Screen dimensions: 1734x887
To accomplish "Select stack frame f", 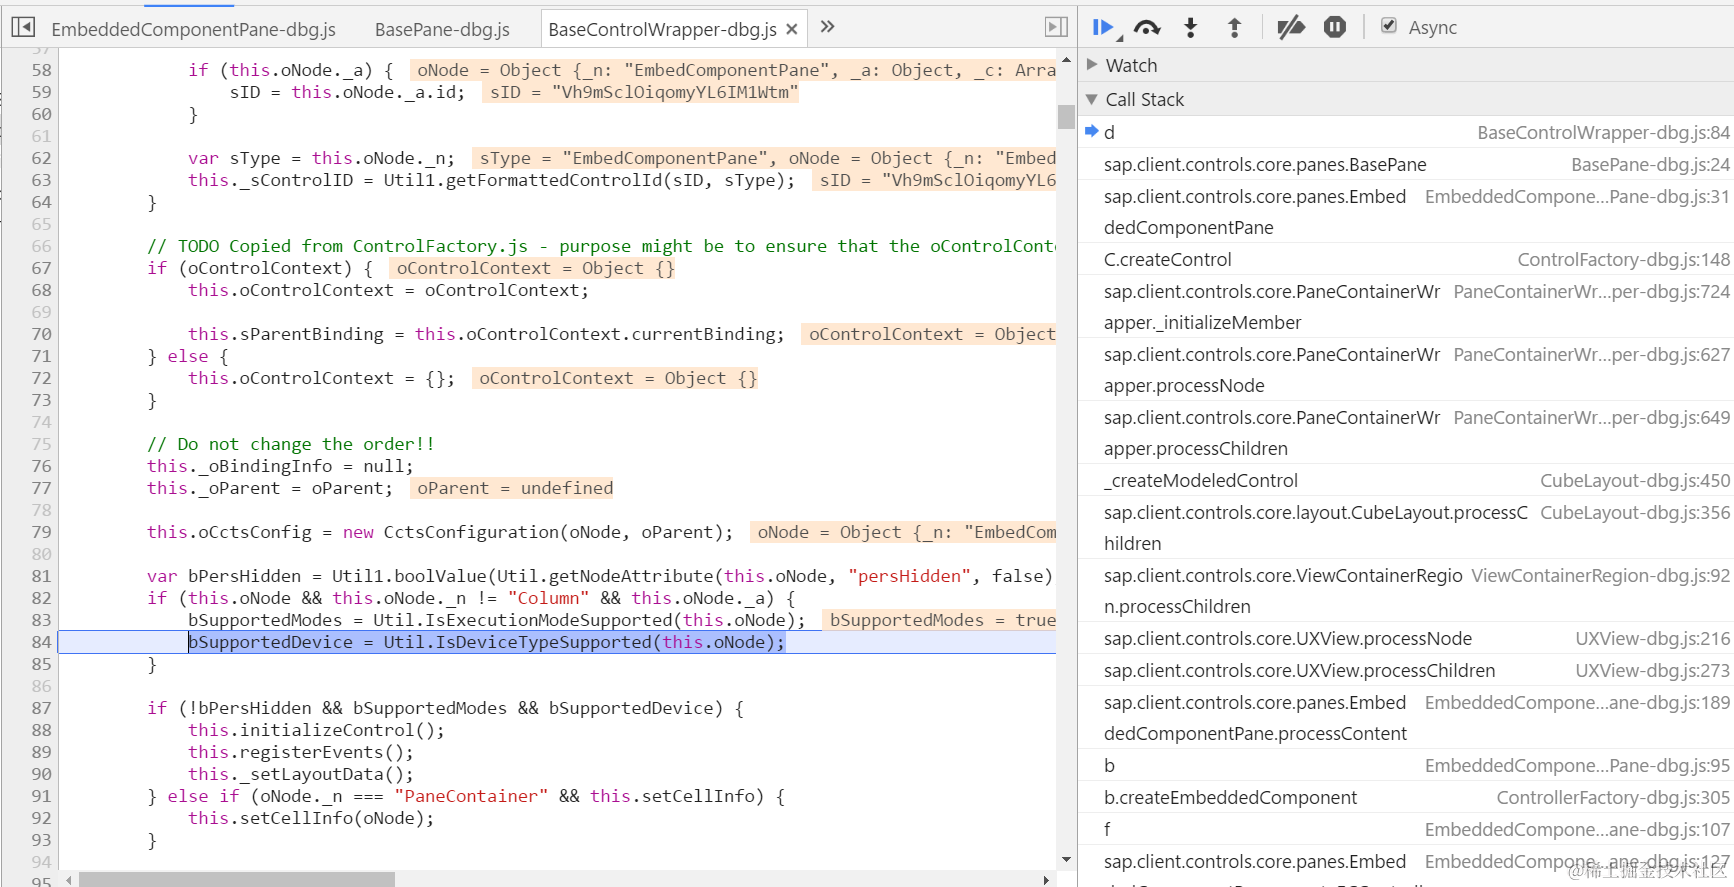I will [x=1406, y=830].
